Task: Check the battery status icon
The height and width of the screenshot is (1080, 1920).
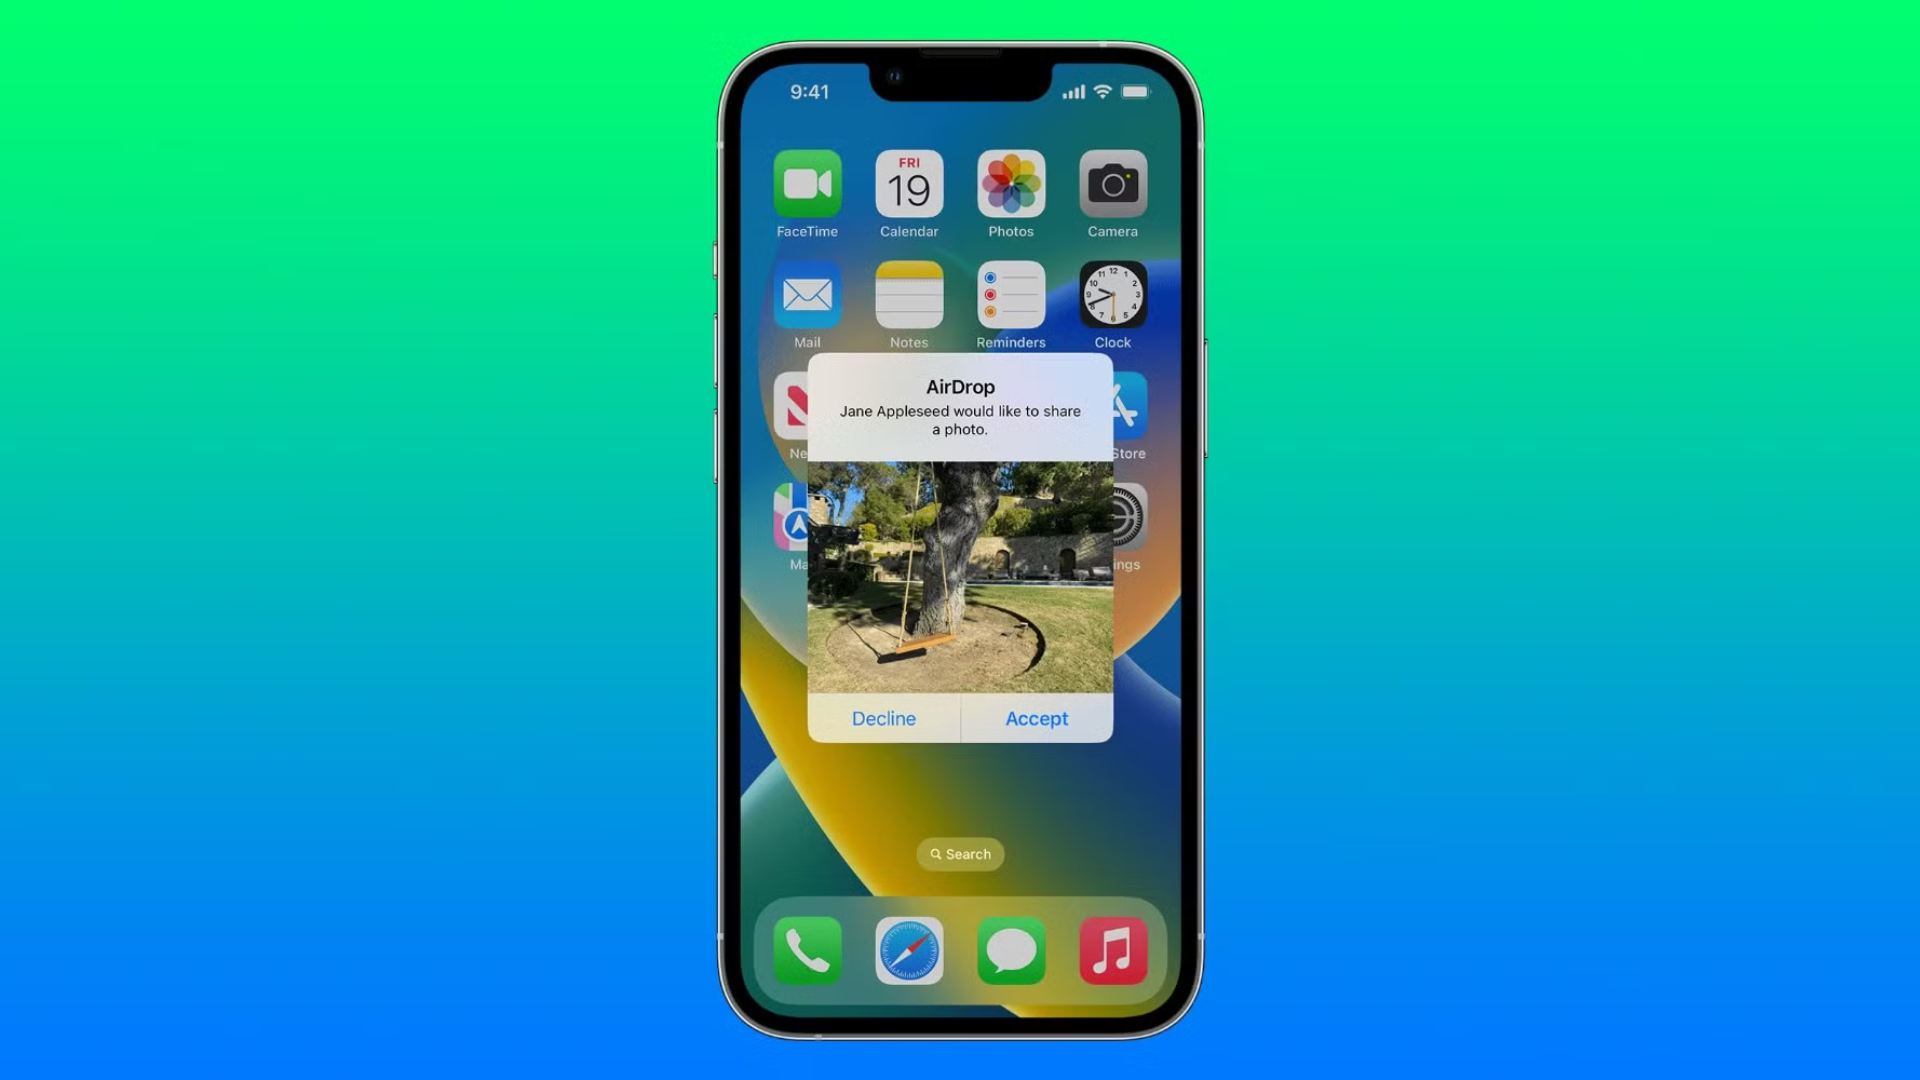Action: pyautogui.click(x=1131, y=92)
